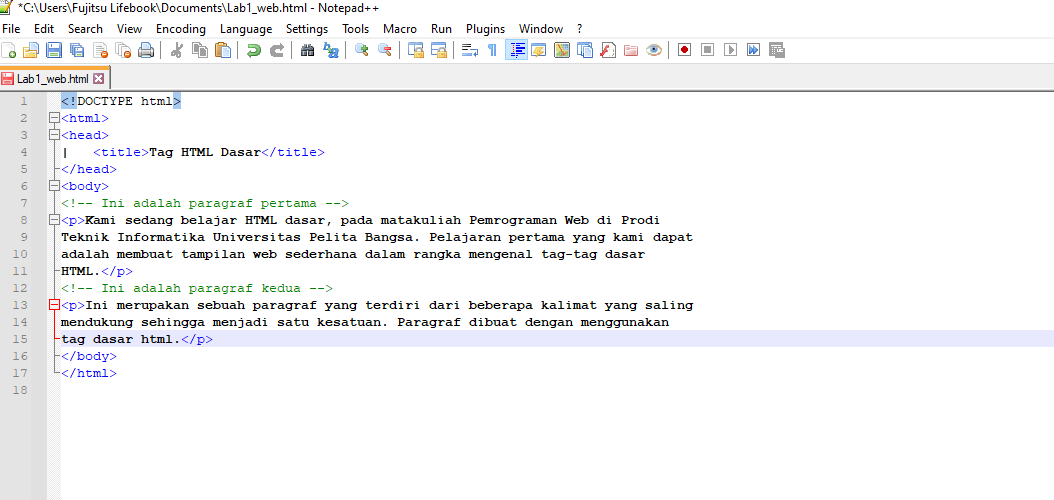Open the Settings menu

click(x=307, y=29)
